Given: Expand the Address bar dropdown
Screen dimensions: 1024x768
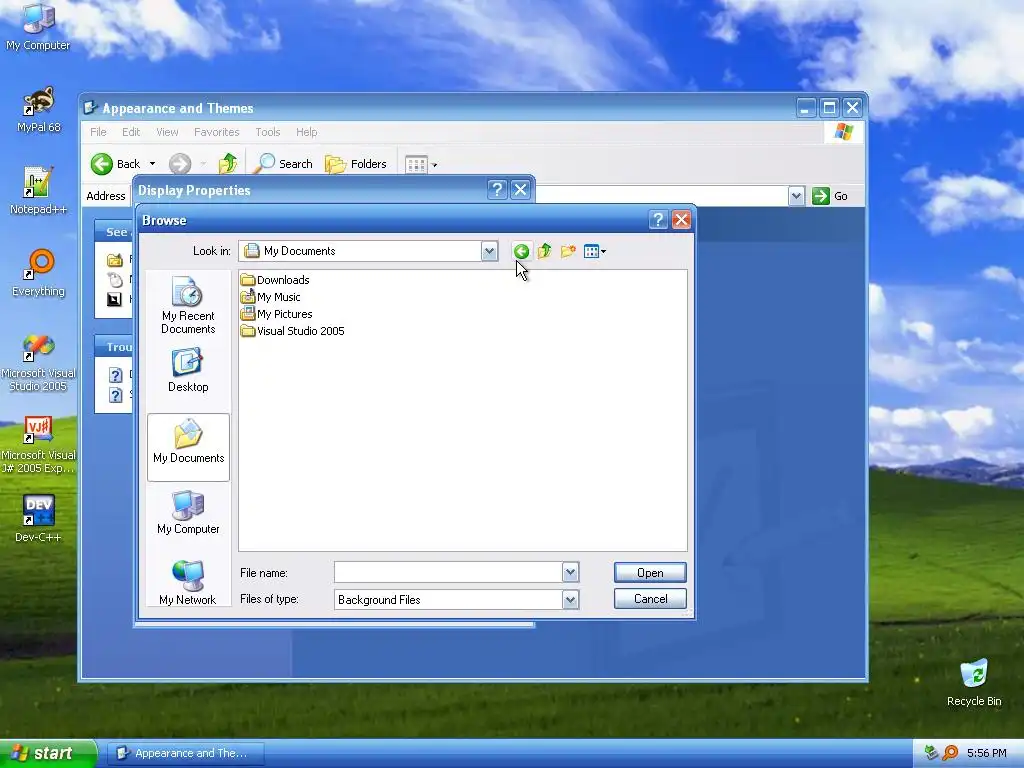Looking at the screenshot, I should pyautogui.click(x=796, y=196).
